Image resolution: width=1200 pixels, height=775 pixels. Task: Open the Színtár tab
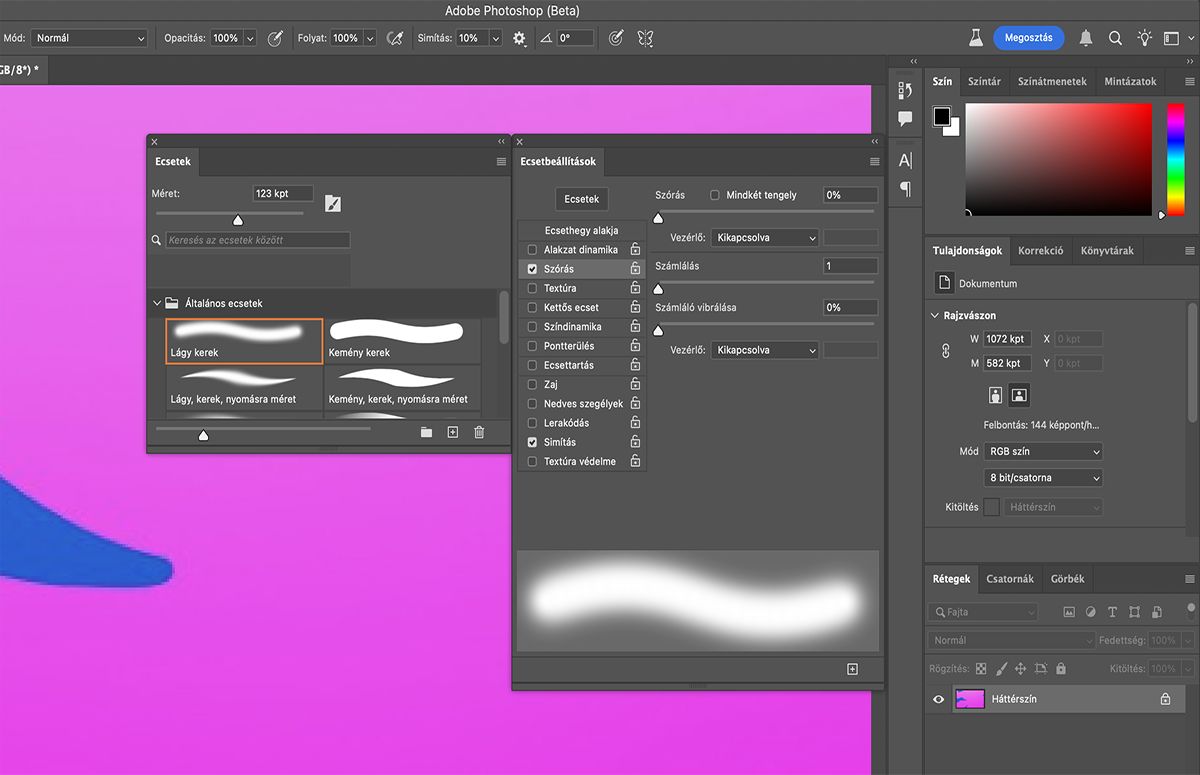[x=984, y=82]
